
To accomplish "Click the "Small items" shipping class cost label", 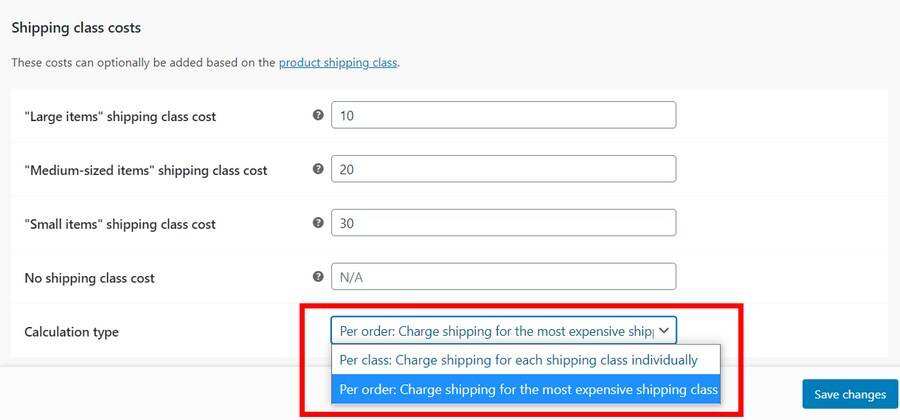I will point(120,224).
